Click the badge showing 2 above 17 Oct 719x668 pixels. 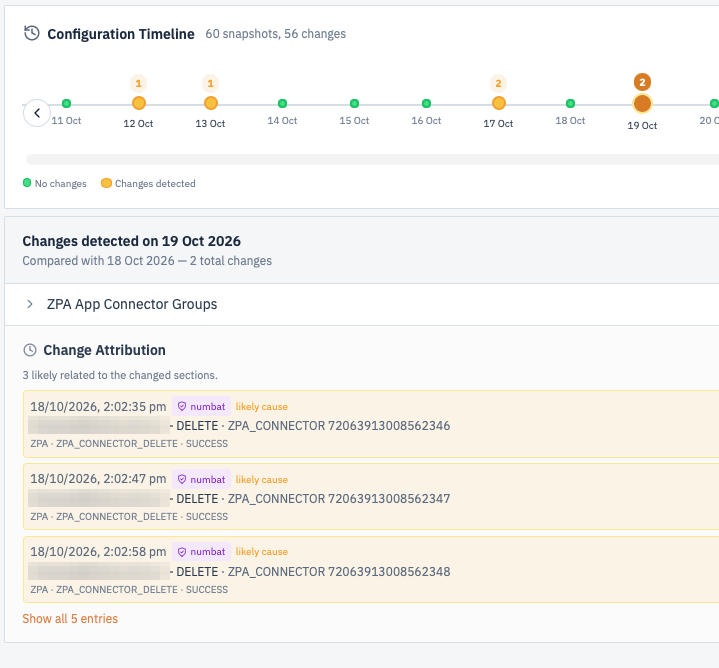498,83
